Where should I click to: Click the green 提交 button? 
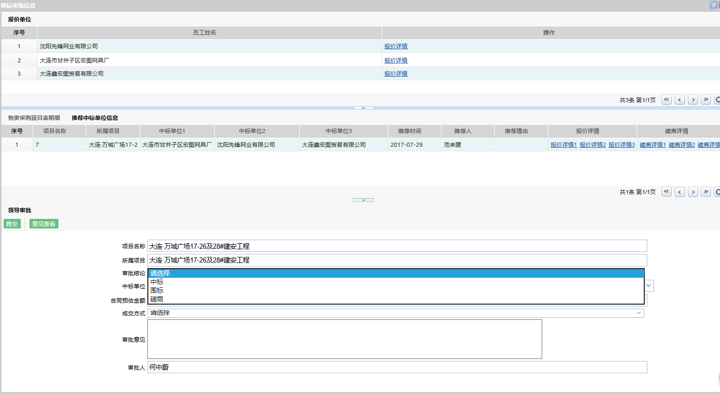12,224
